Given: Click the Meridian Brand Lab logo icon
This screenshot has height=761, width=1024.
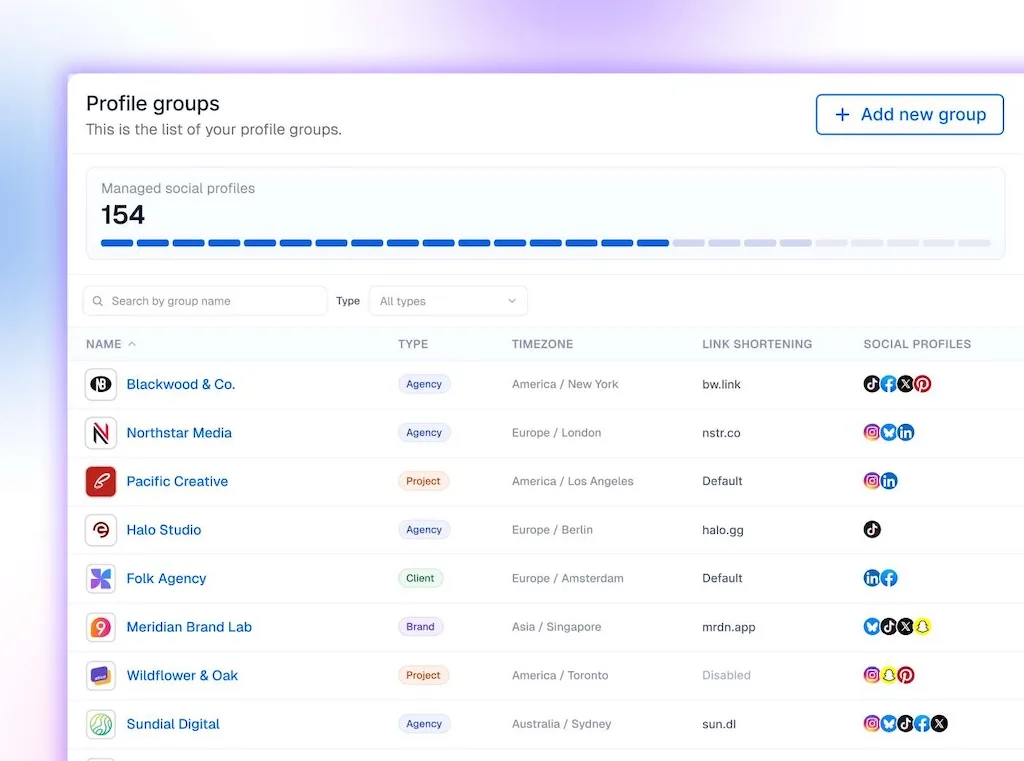Looking at the screenshot, I should pos(101,627).
